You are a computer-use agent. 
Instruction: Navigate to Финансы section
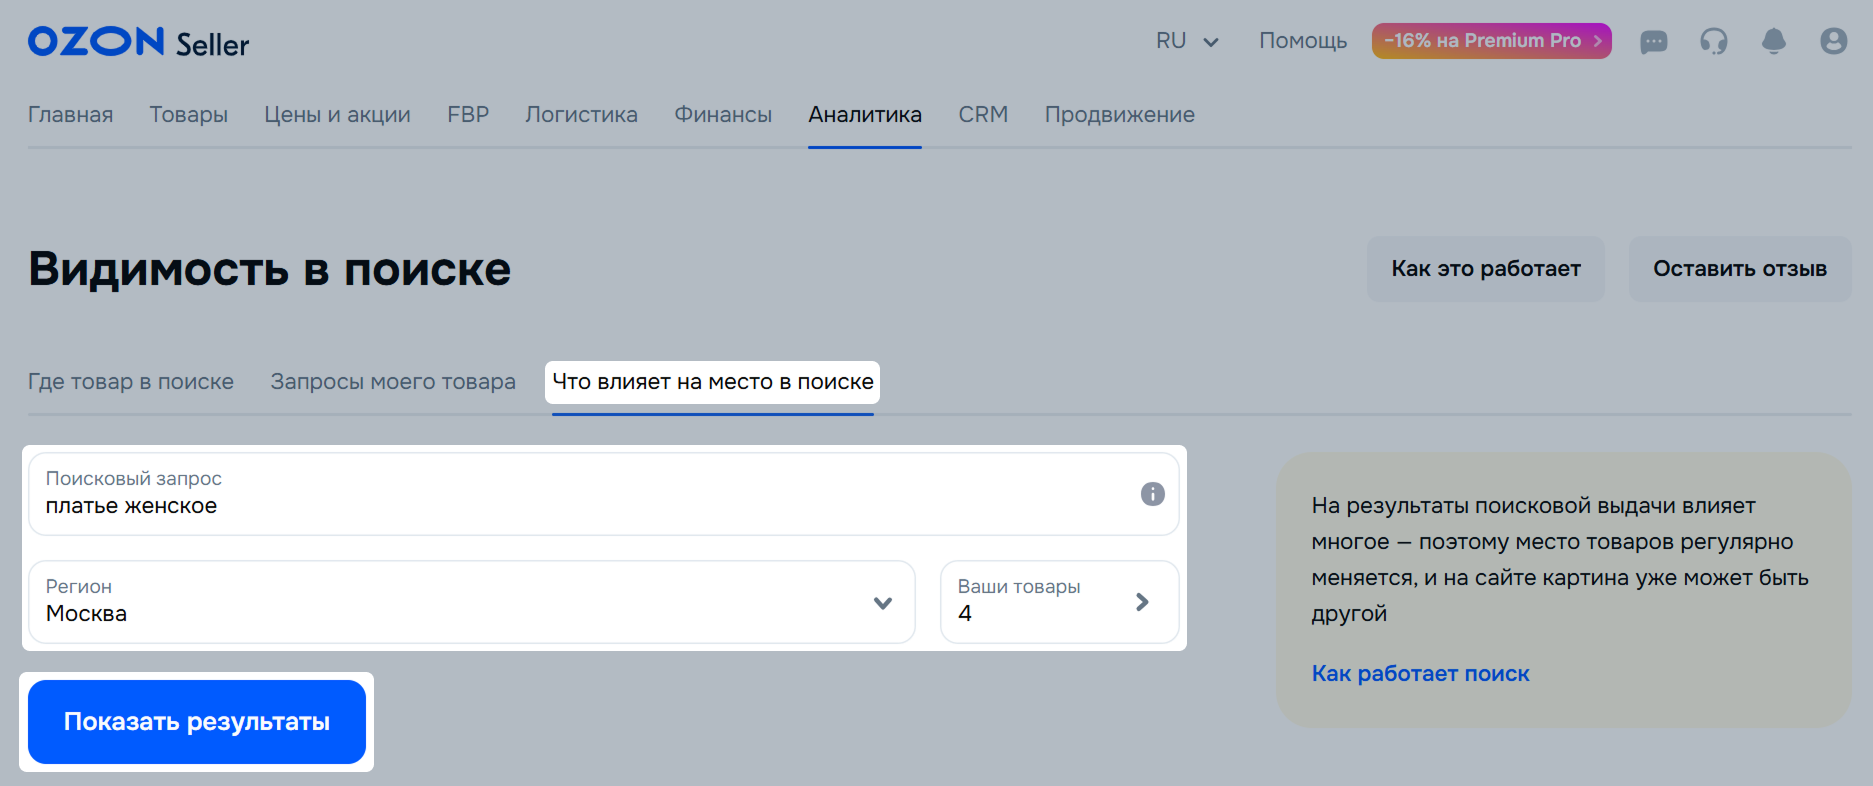tap(722, 115)
